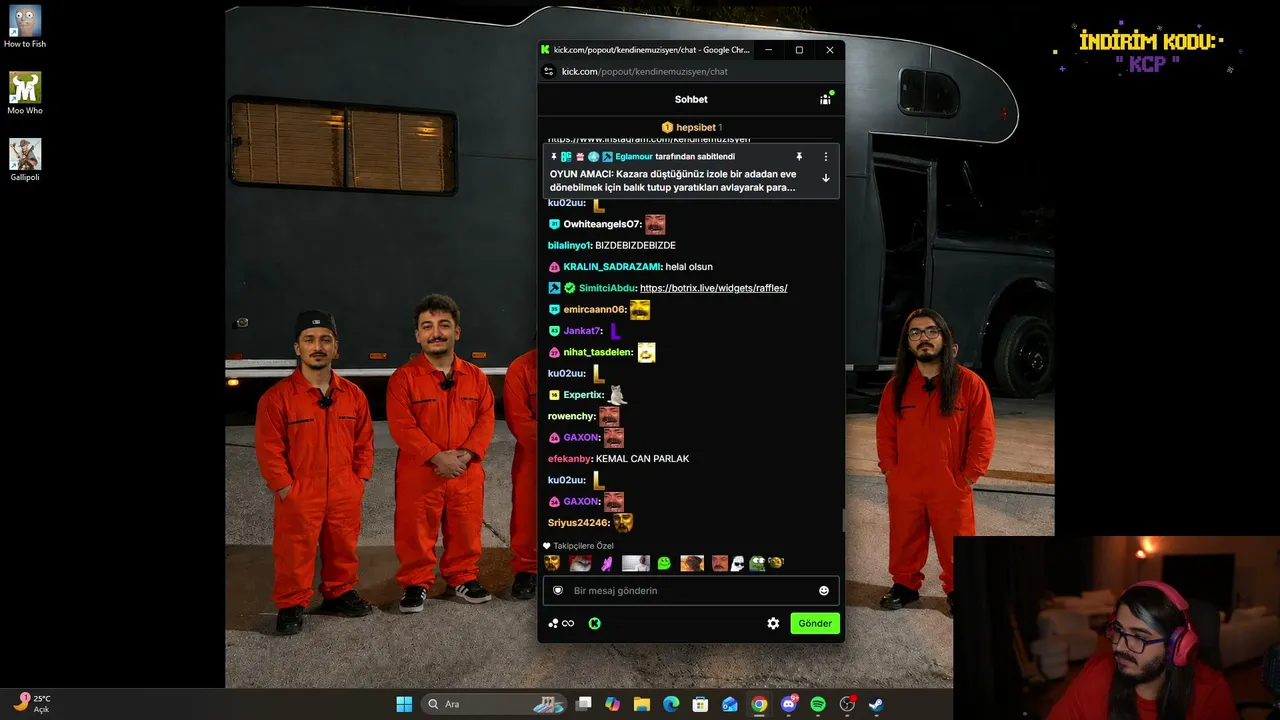
Task: Launch Copilot from the taskbar
Action: [x=613, y=704]
